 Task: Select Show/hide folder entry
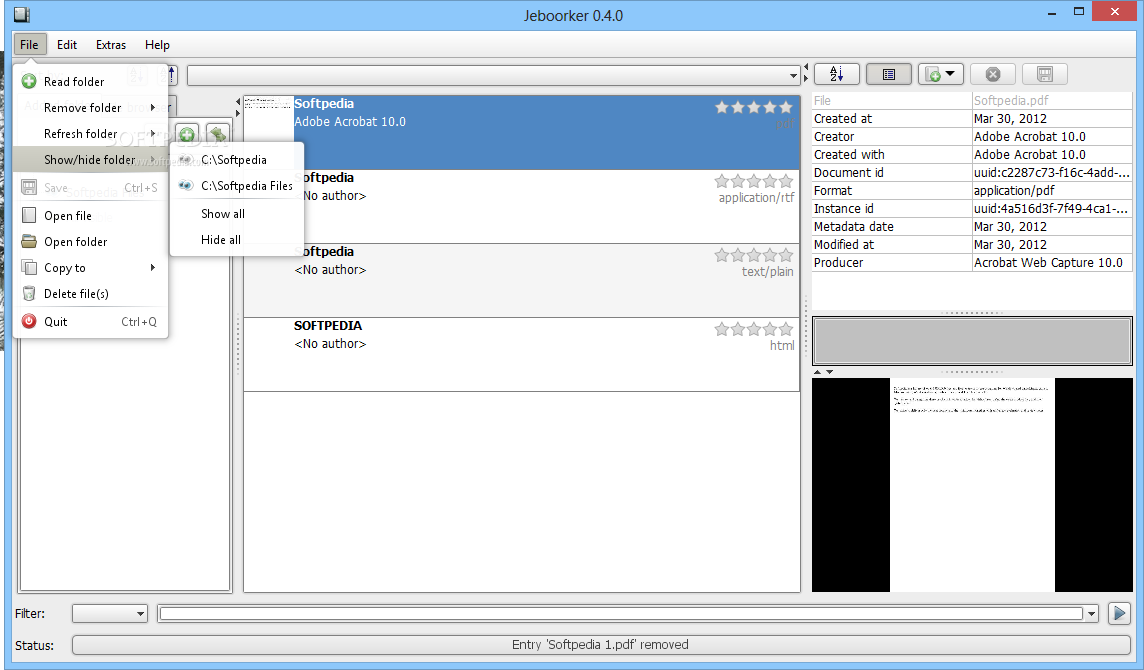90,160
